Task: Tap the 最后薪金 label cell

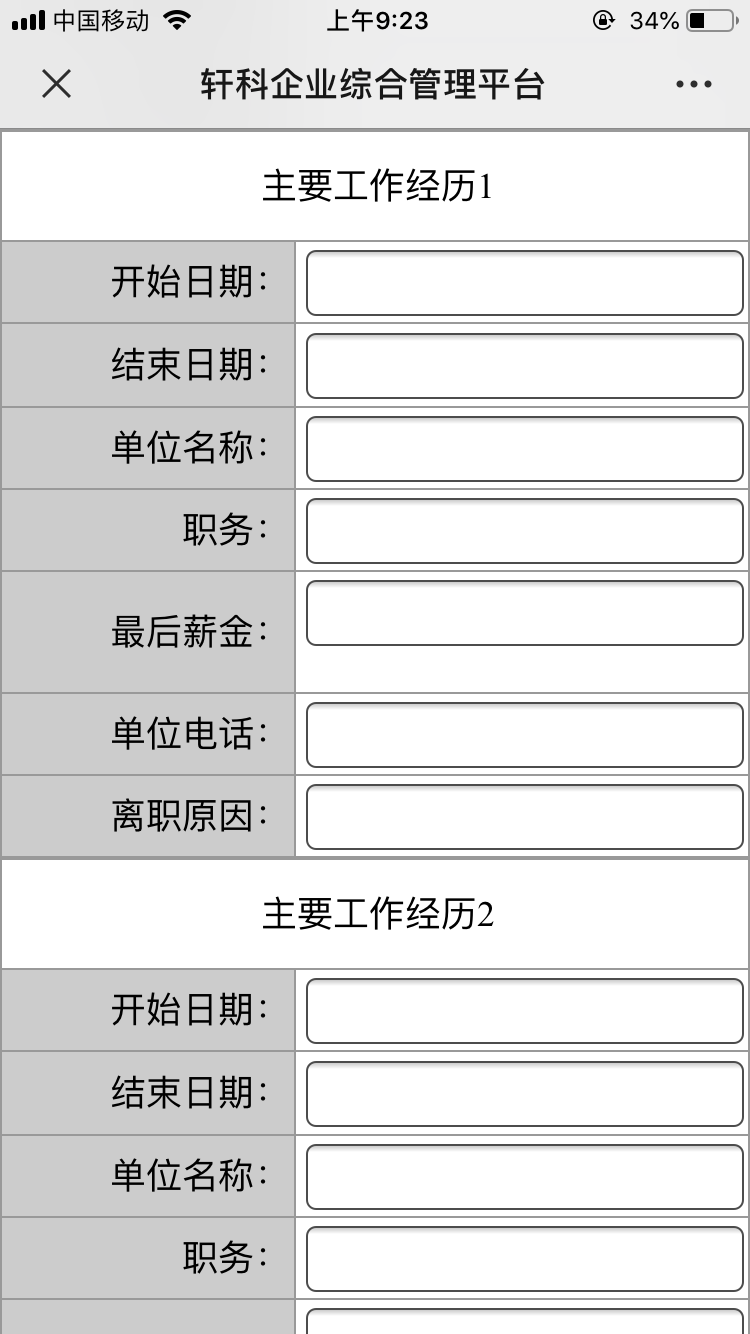Action: point(148,632)
